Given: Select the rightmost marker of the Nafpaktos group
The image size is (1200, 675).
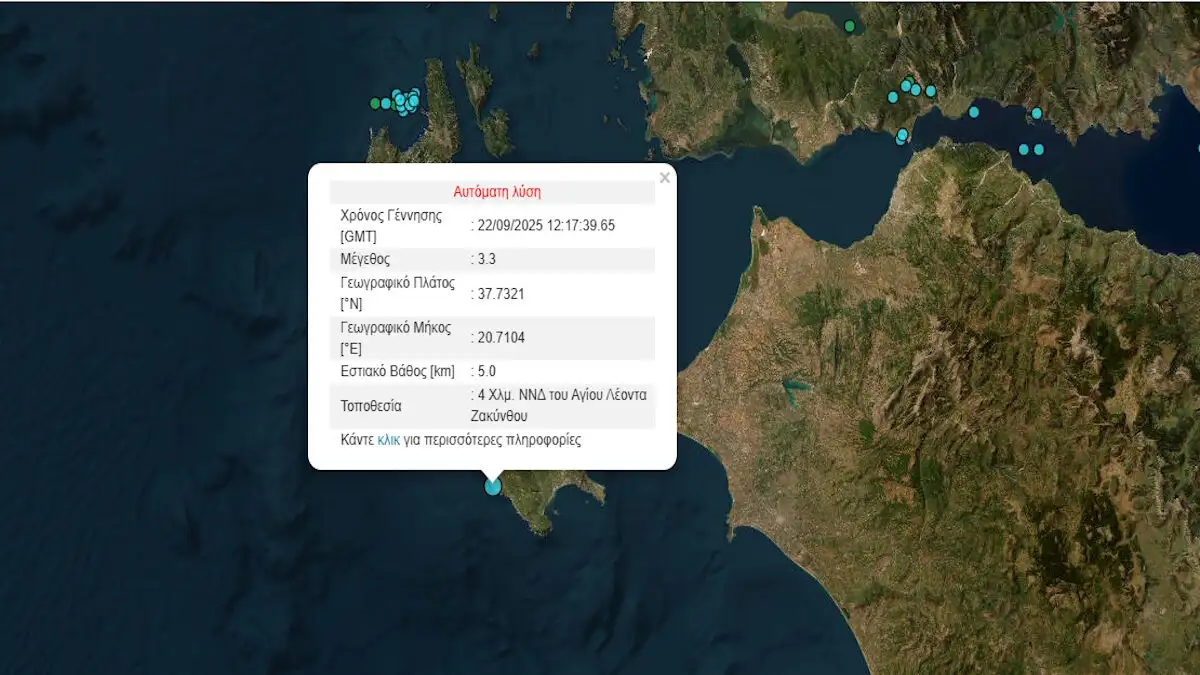Looking at the screenshot, I should click(x=930, y=91).
